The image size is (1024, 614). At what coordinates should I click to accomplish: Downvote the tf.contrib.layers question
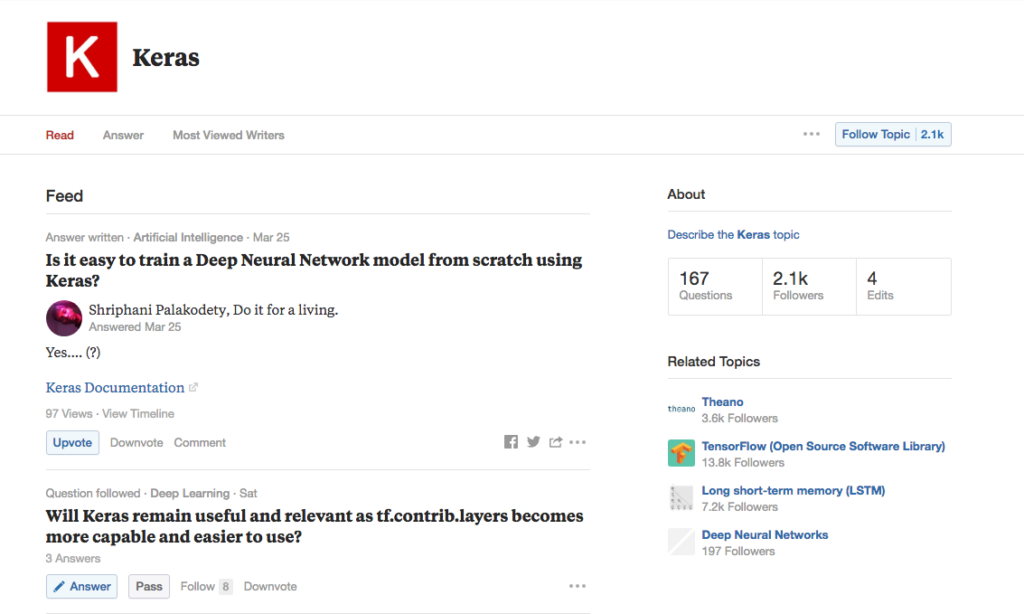[x=270, y=586]
